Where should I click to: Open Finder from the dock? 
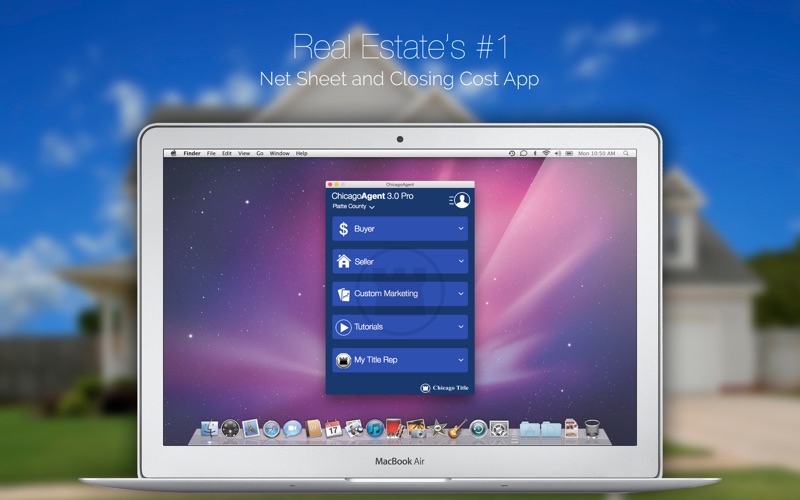[209, 429]
